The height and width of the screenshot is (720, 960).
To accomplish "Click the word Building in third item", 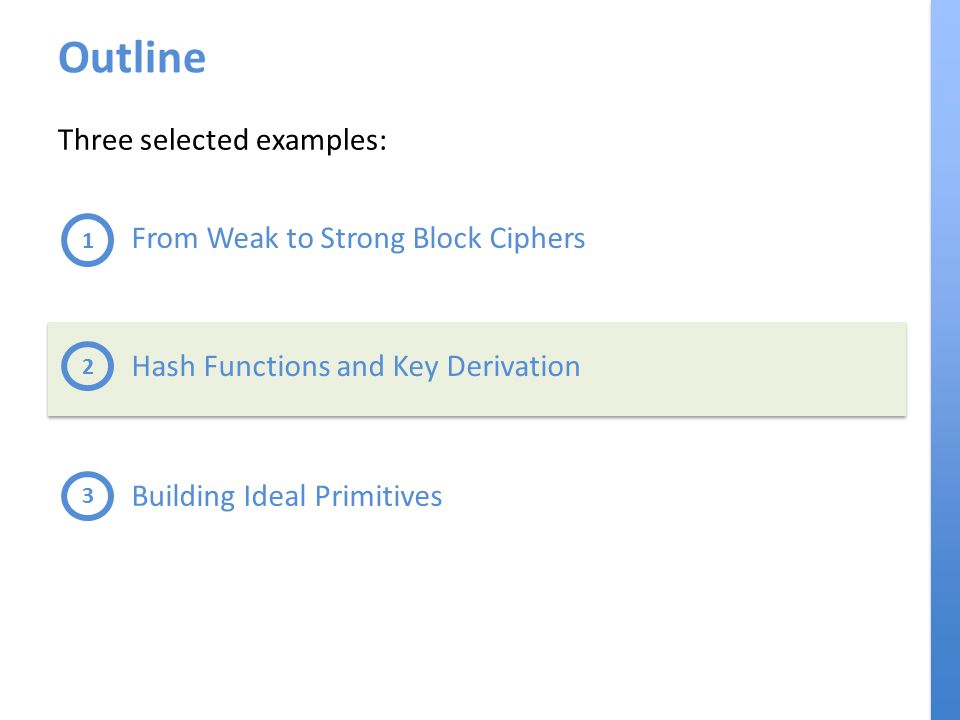I will (x=183, y=496).
